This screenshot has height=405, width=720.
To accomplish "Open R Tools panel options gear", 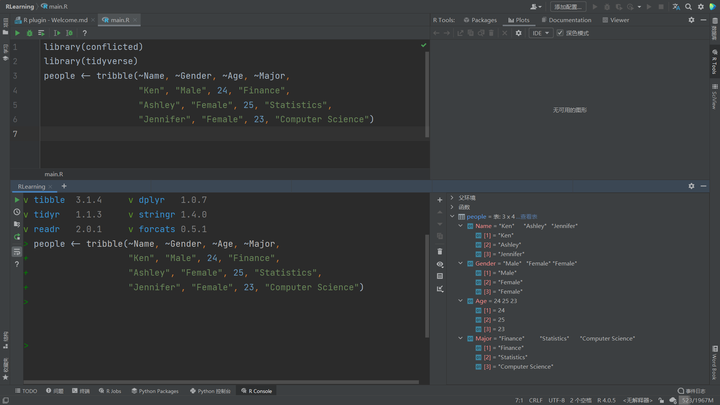I will (x=691, y=20).
